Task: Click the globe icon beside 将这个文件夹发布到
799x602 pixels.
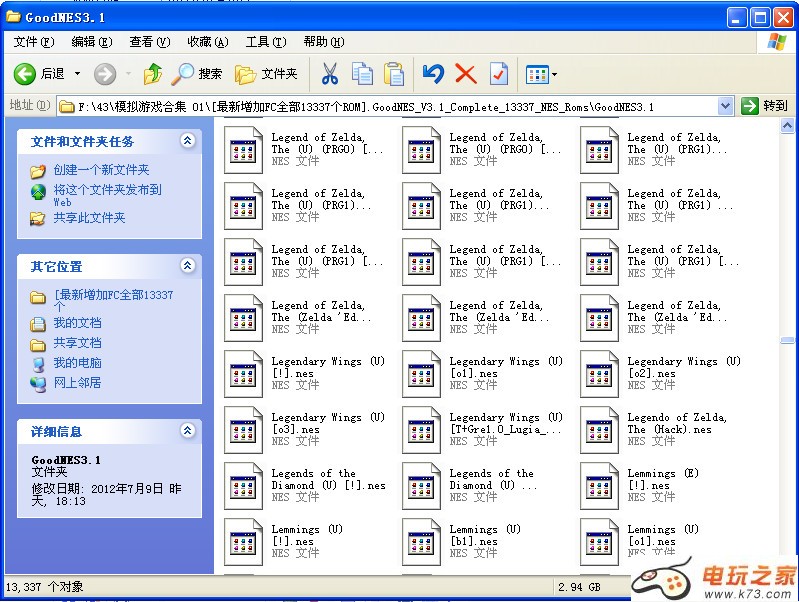Action: click(38, 192)
